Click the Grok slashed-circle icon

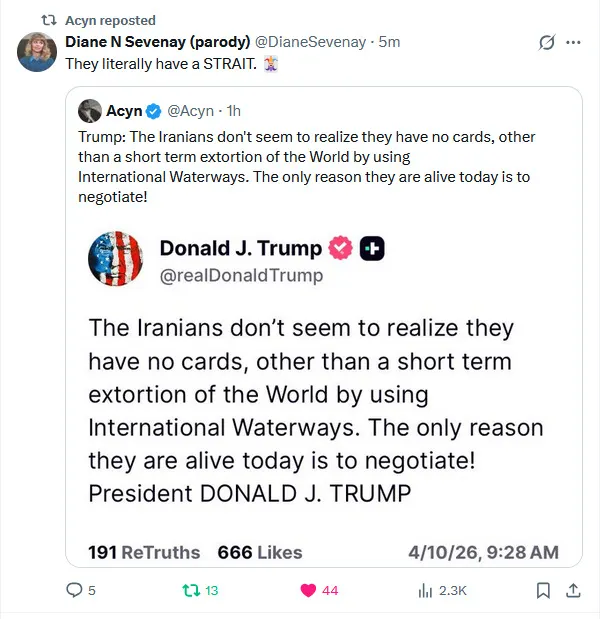547,42
